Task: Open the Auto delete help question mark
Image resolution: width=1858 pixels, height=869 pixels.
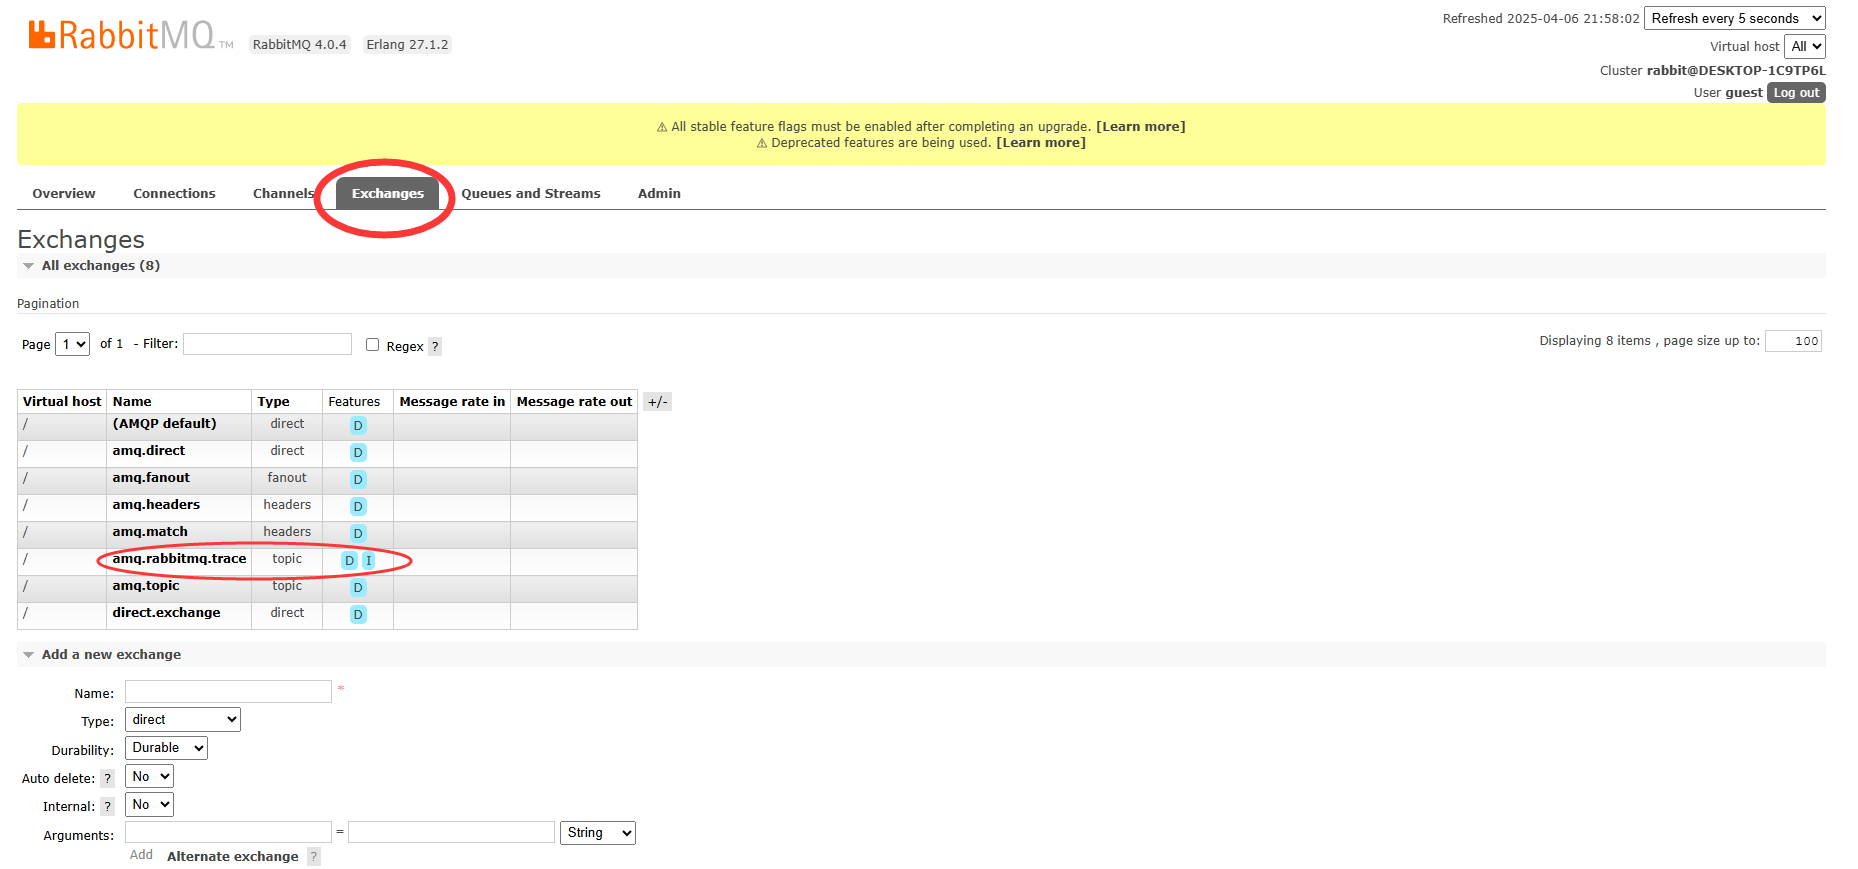Action: click(108, 778)
